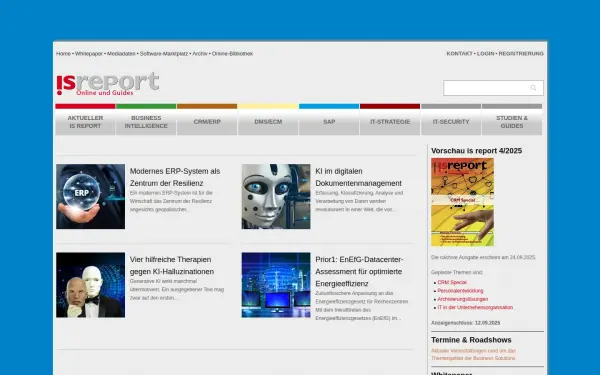
Task: Open IT in der Unternehmensorganisation link
Action: [x=475, y=307]
